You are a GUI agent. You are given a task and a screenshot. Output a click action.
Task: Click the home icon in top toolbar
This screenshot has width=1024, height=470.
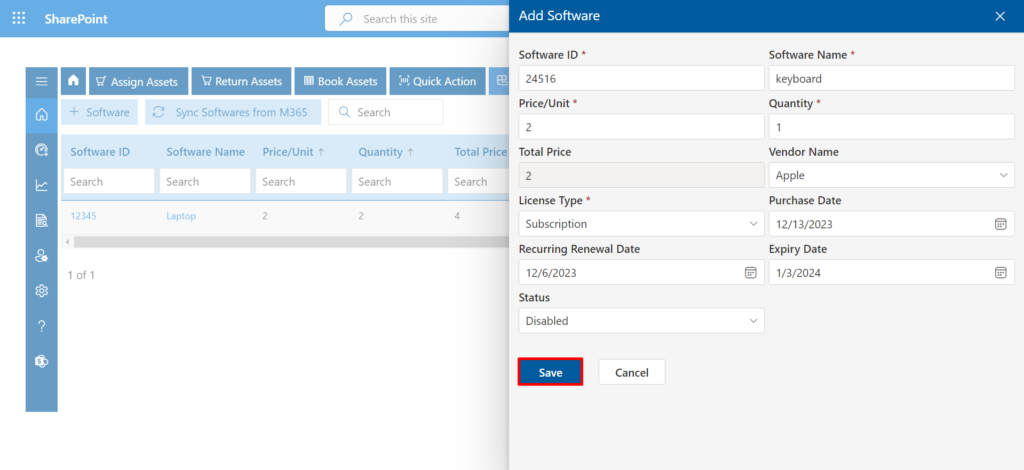(73, 82)
